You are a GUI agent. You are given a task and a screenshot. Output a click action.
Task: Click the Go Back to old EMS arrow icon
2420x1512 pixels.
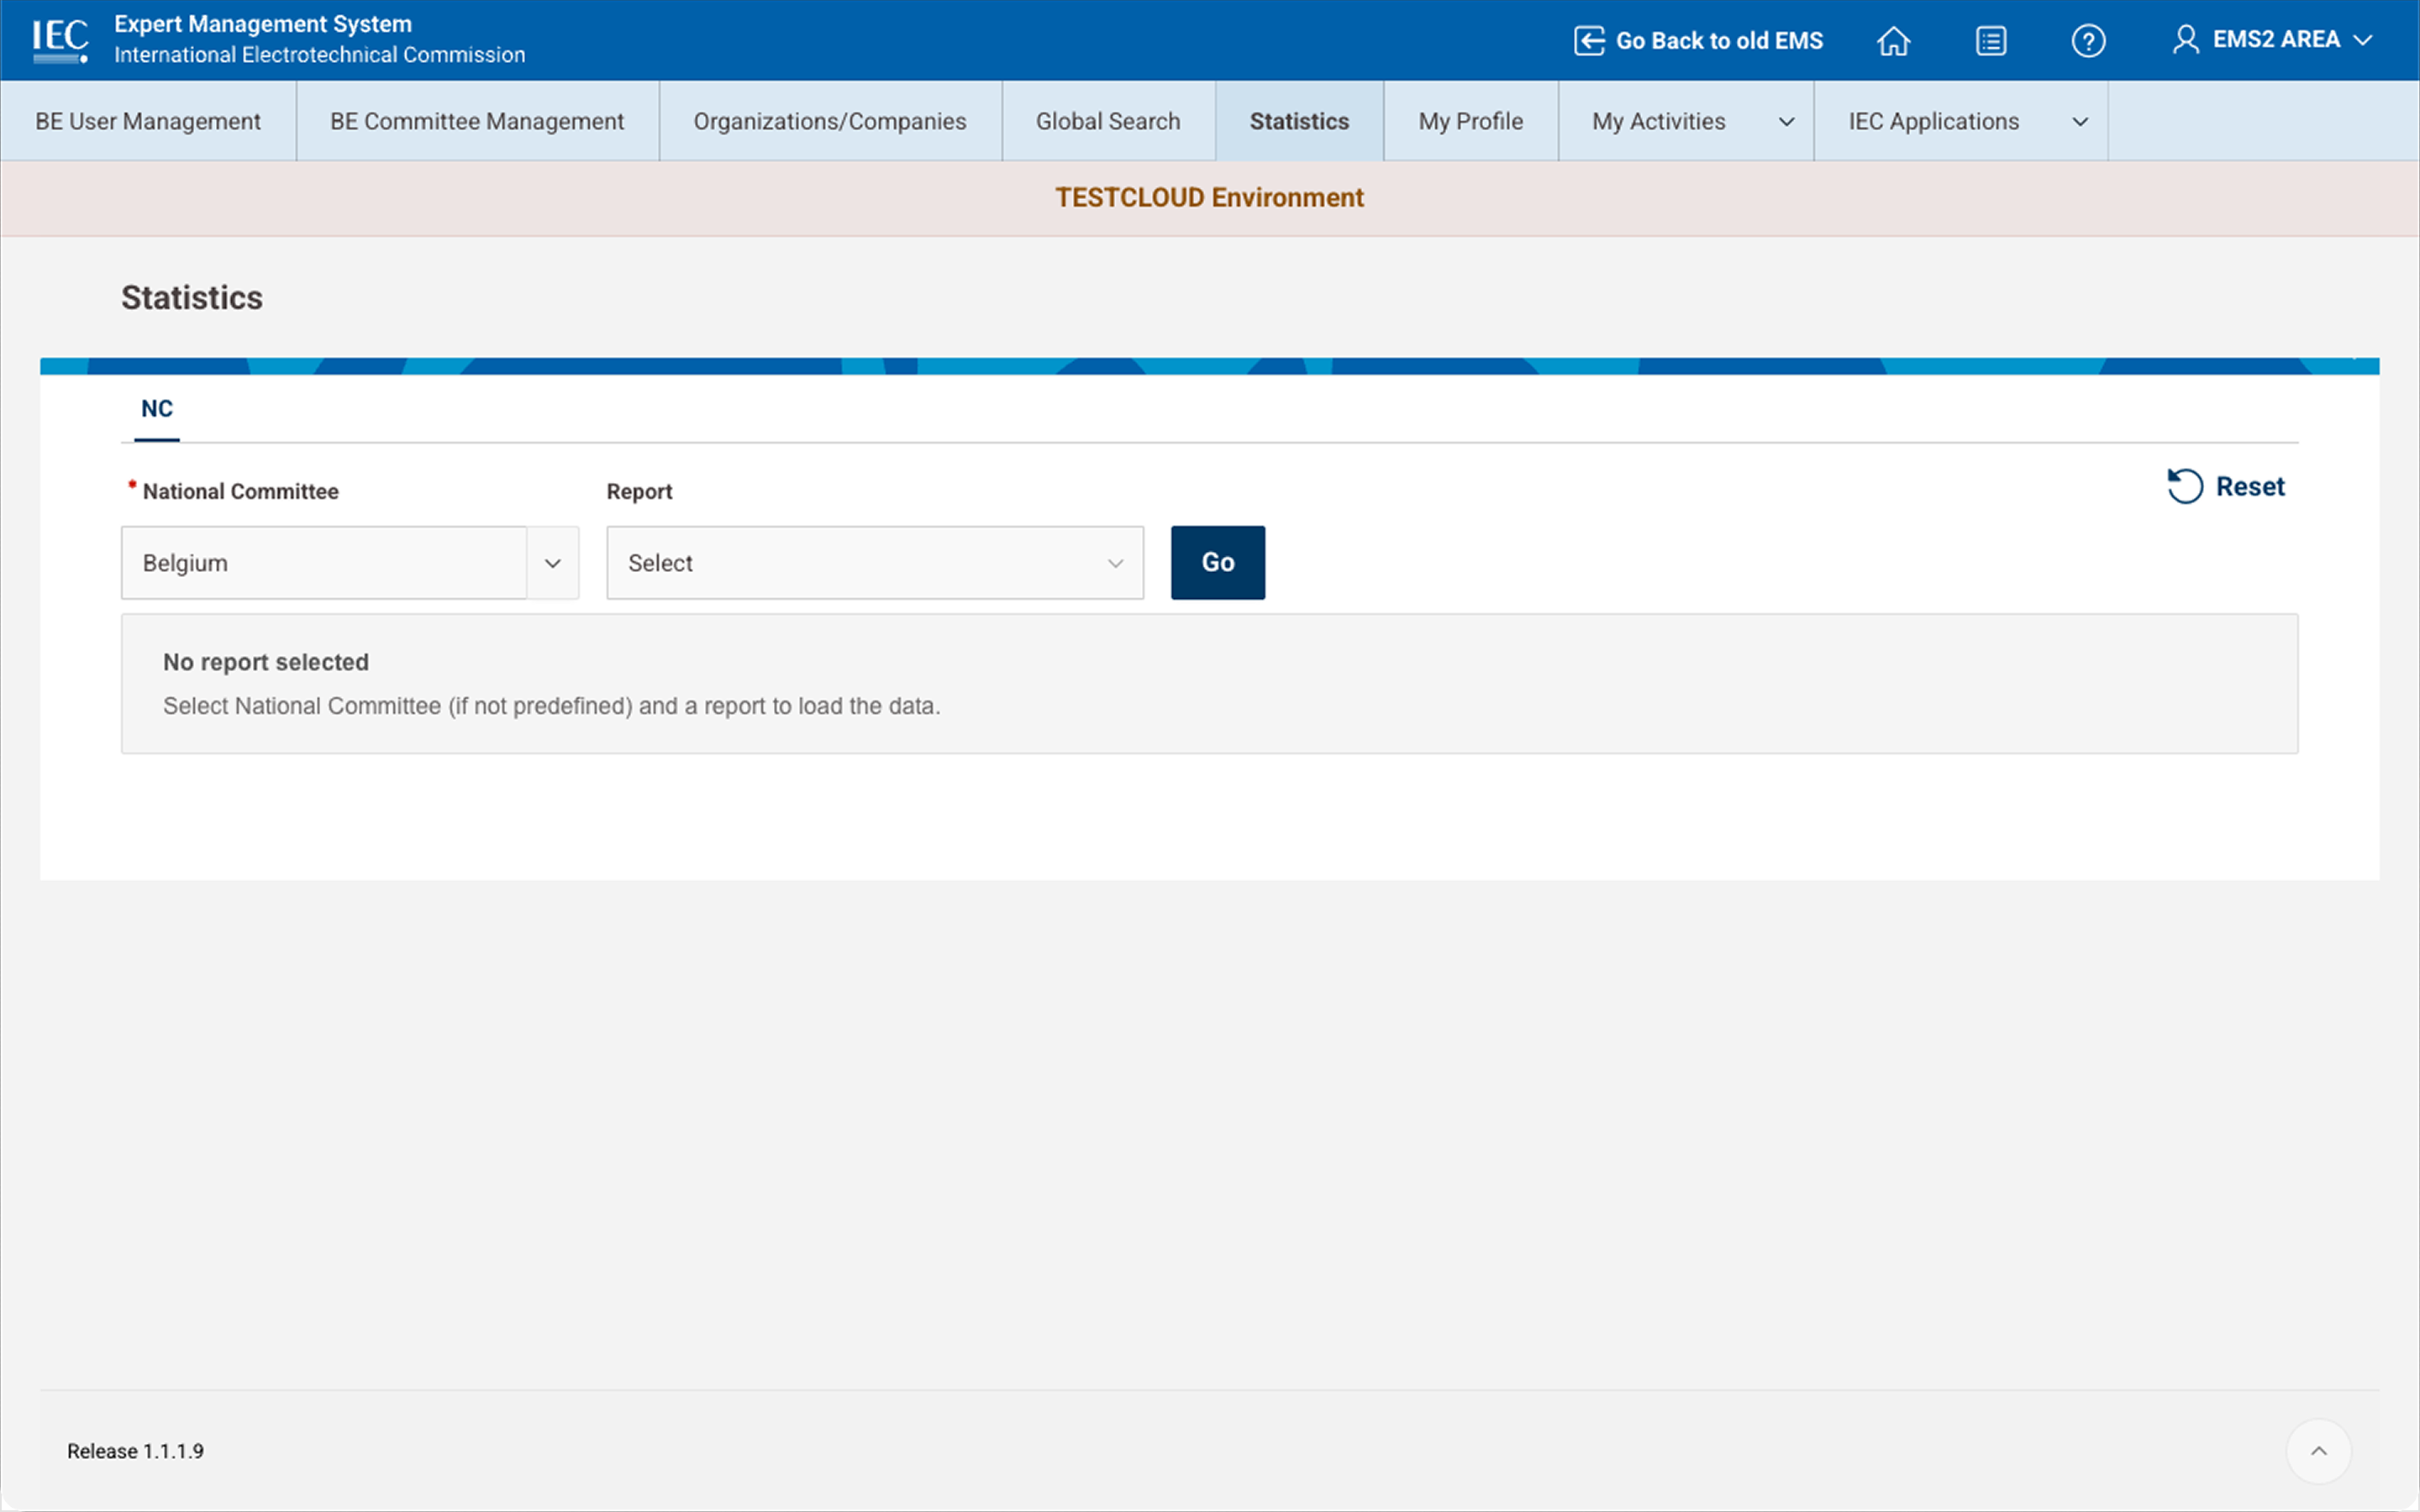tap(1588, 41)
